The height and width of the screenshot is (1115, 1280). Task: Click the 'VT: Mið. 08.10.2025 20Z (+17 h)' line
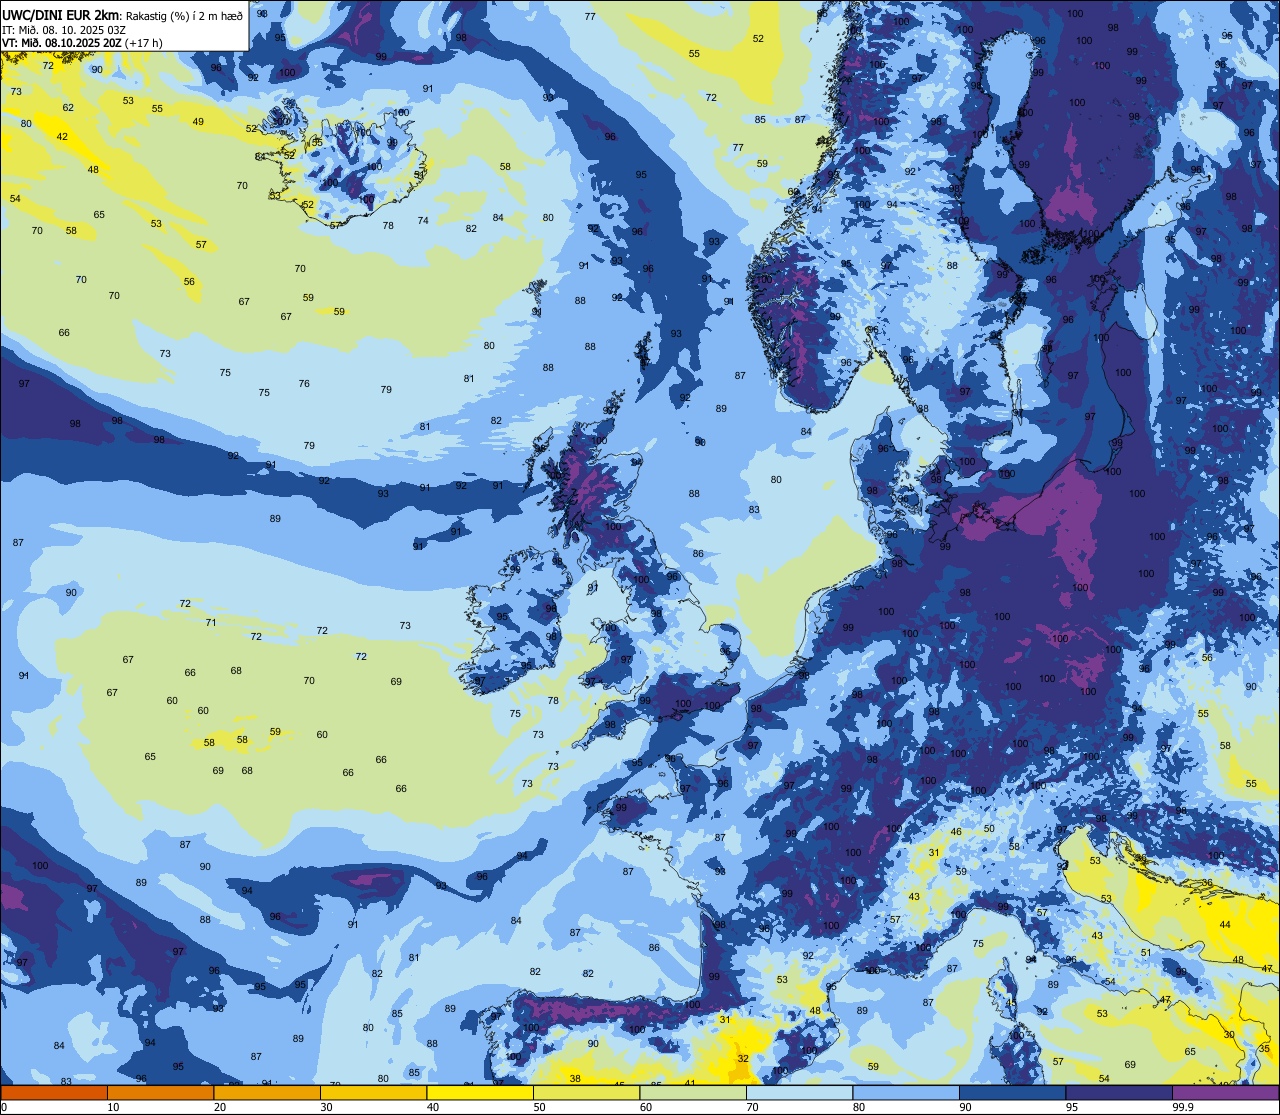point(82,42)
